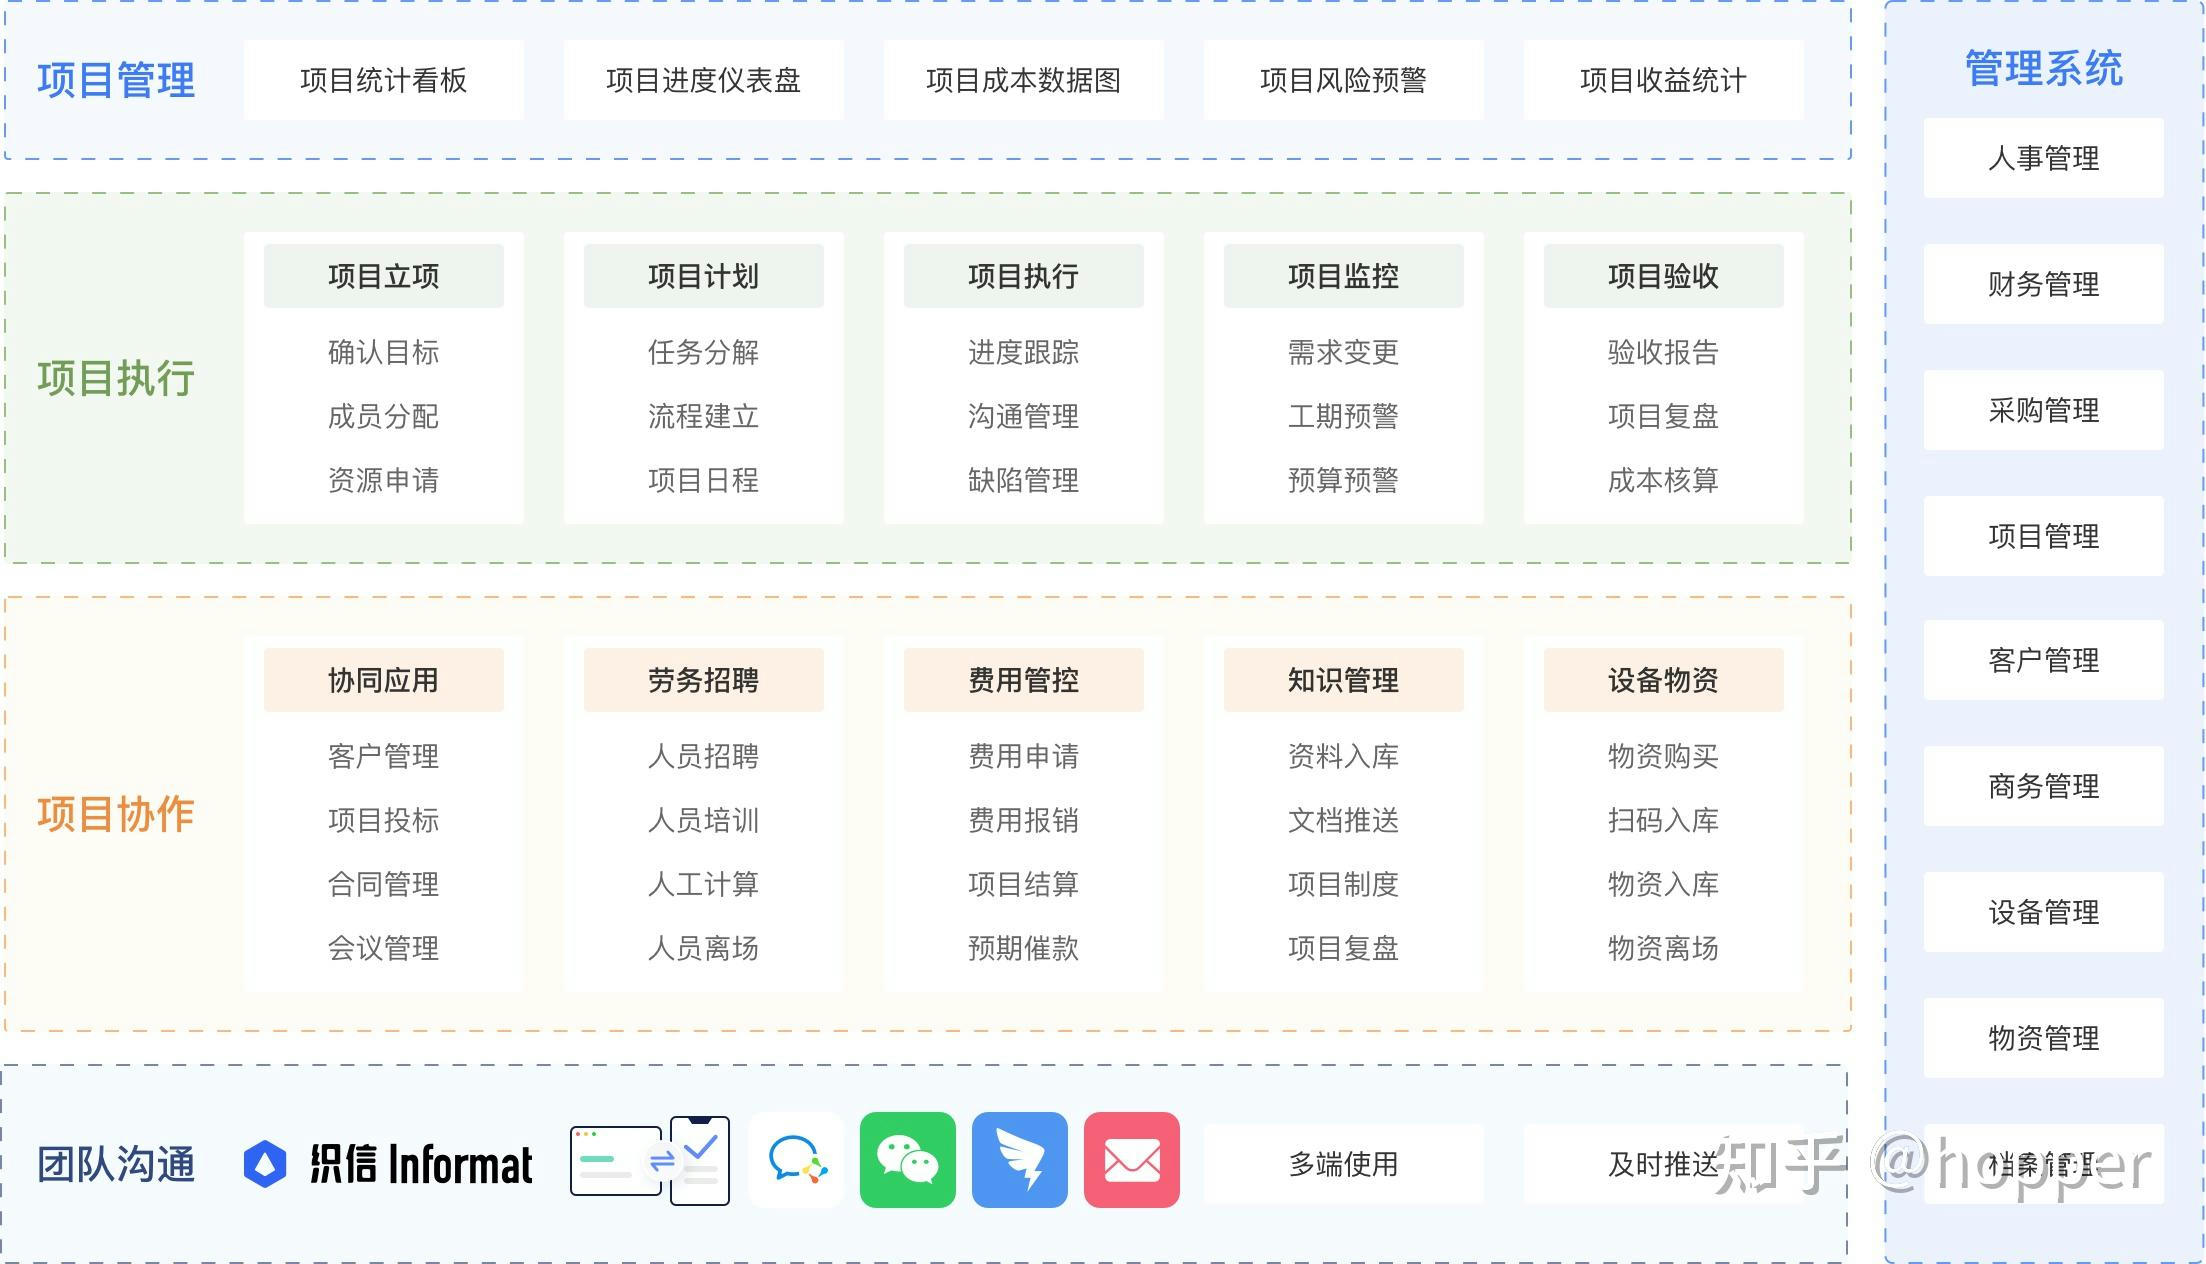Image resolution: width=2206 pixels, height=1264 pixels.
Task: Click the 织信 Informat wordmark
Action: [421, 1165]
